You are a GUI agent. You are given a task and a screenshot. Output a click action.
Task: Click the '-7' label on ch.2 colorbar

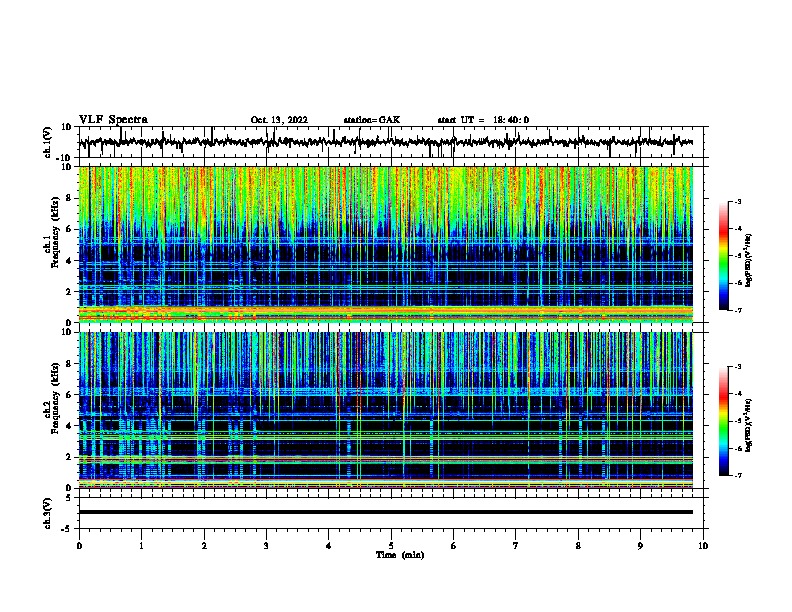pos(738,476)
